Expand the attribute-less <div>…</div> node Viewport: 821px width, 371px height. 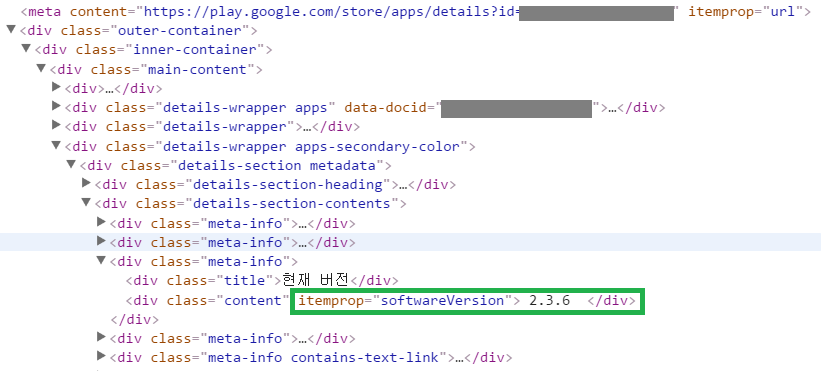(x=57, y=87)
